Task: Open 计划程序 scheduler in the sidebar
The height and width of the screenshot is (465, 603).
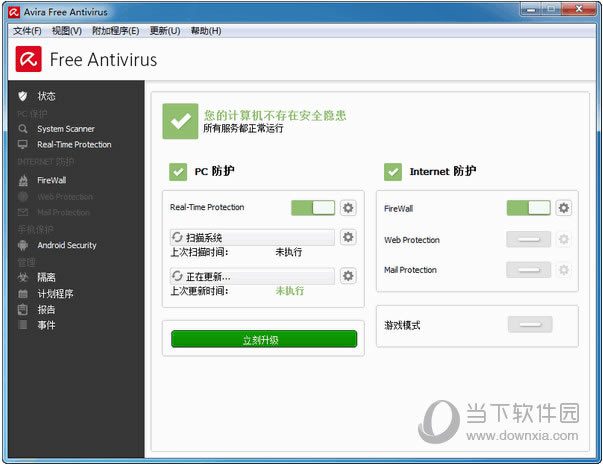Action: click(x=55, y=294)
